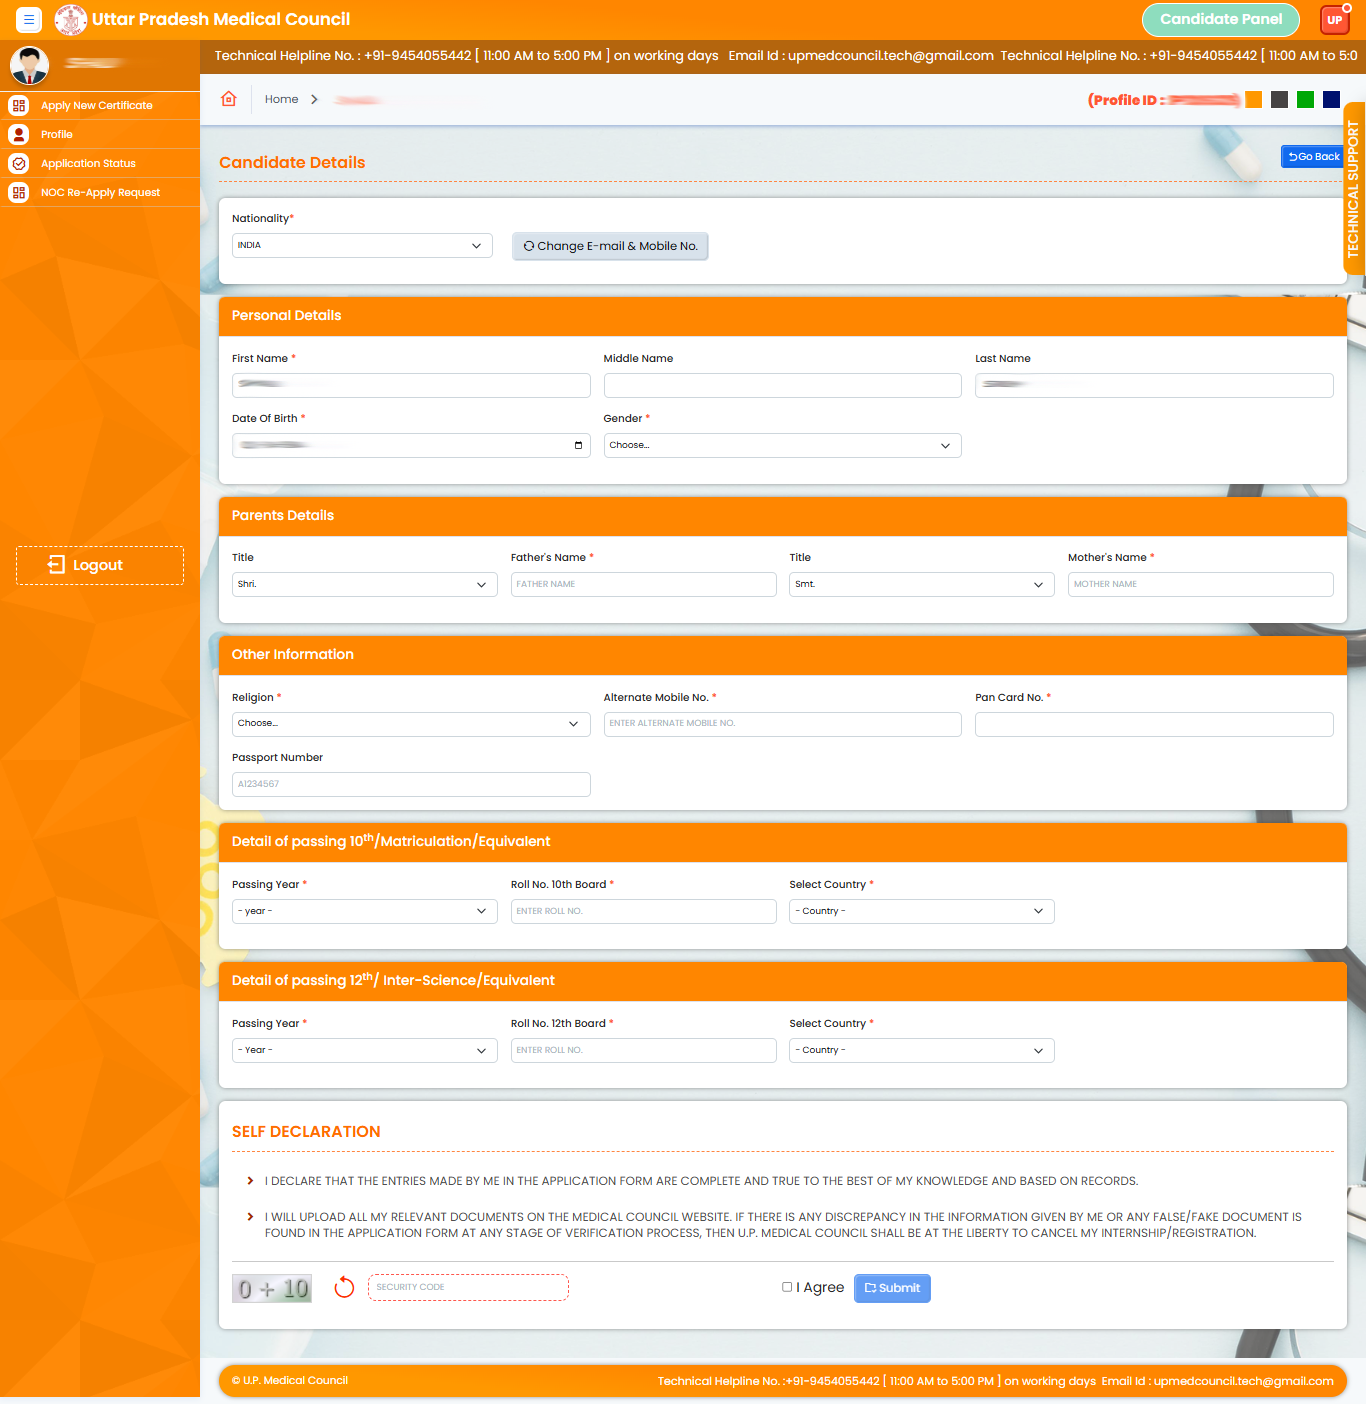Select the green theme color swatch
The image size is (1366, 1404).
(1305, 99)
